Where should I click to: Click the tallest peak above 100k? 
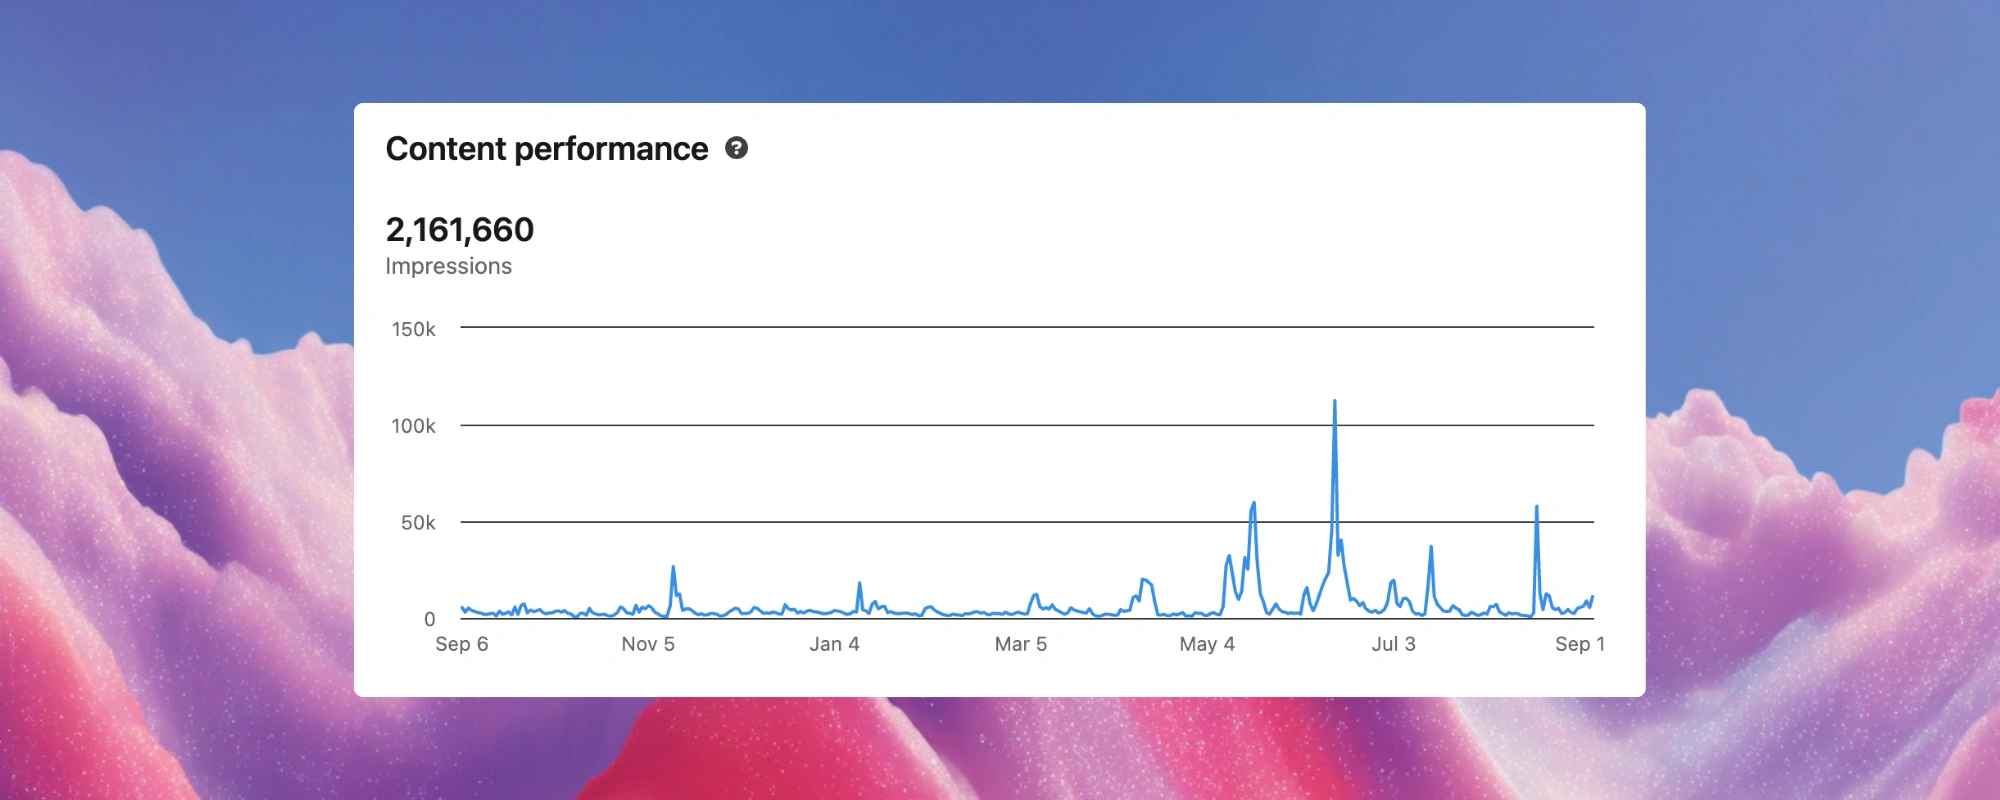point(1334,402)
